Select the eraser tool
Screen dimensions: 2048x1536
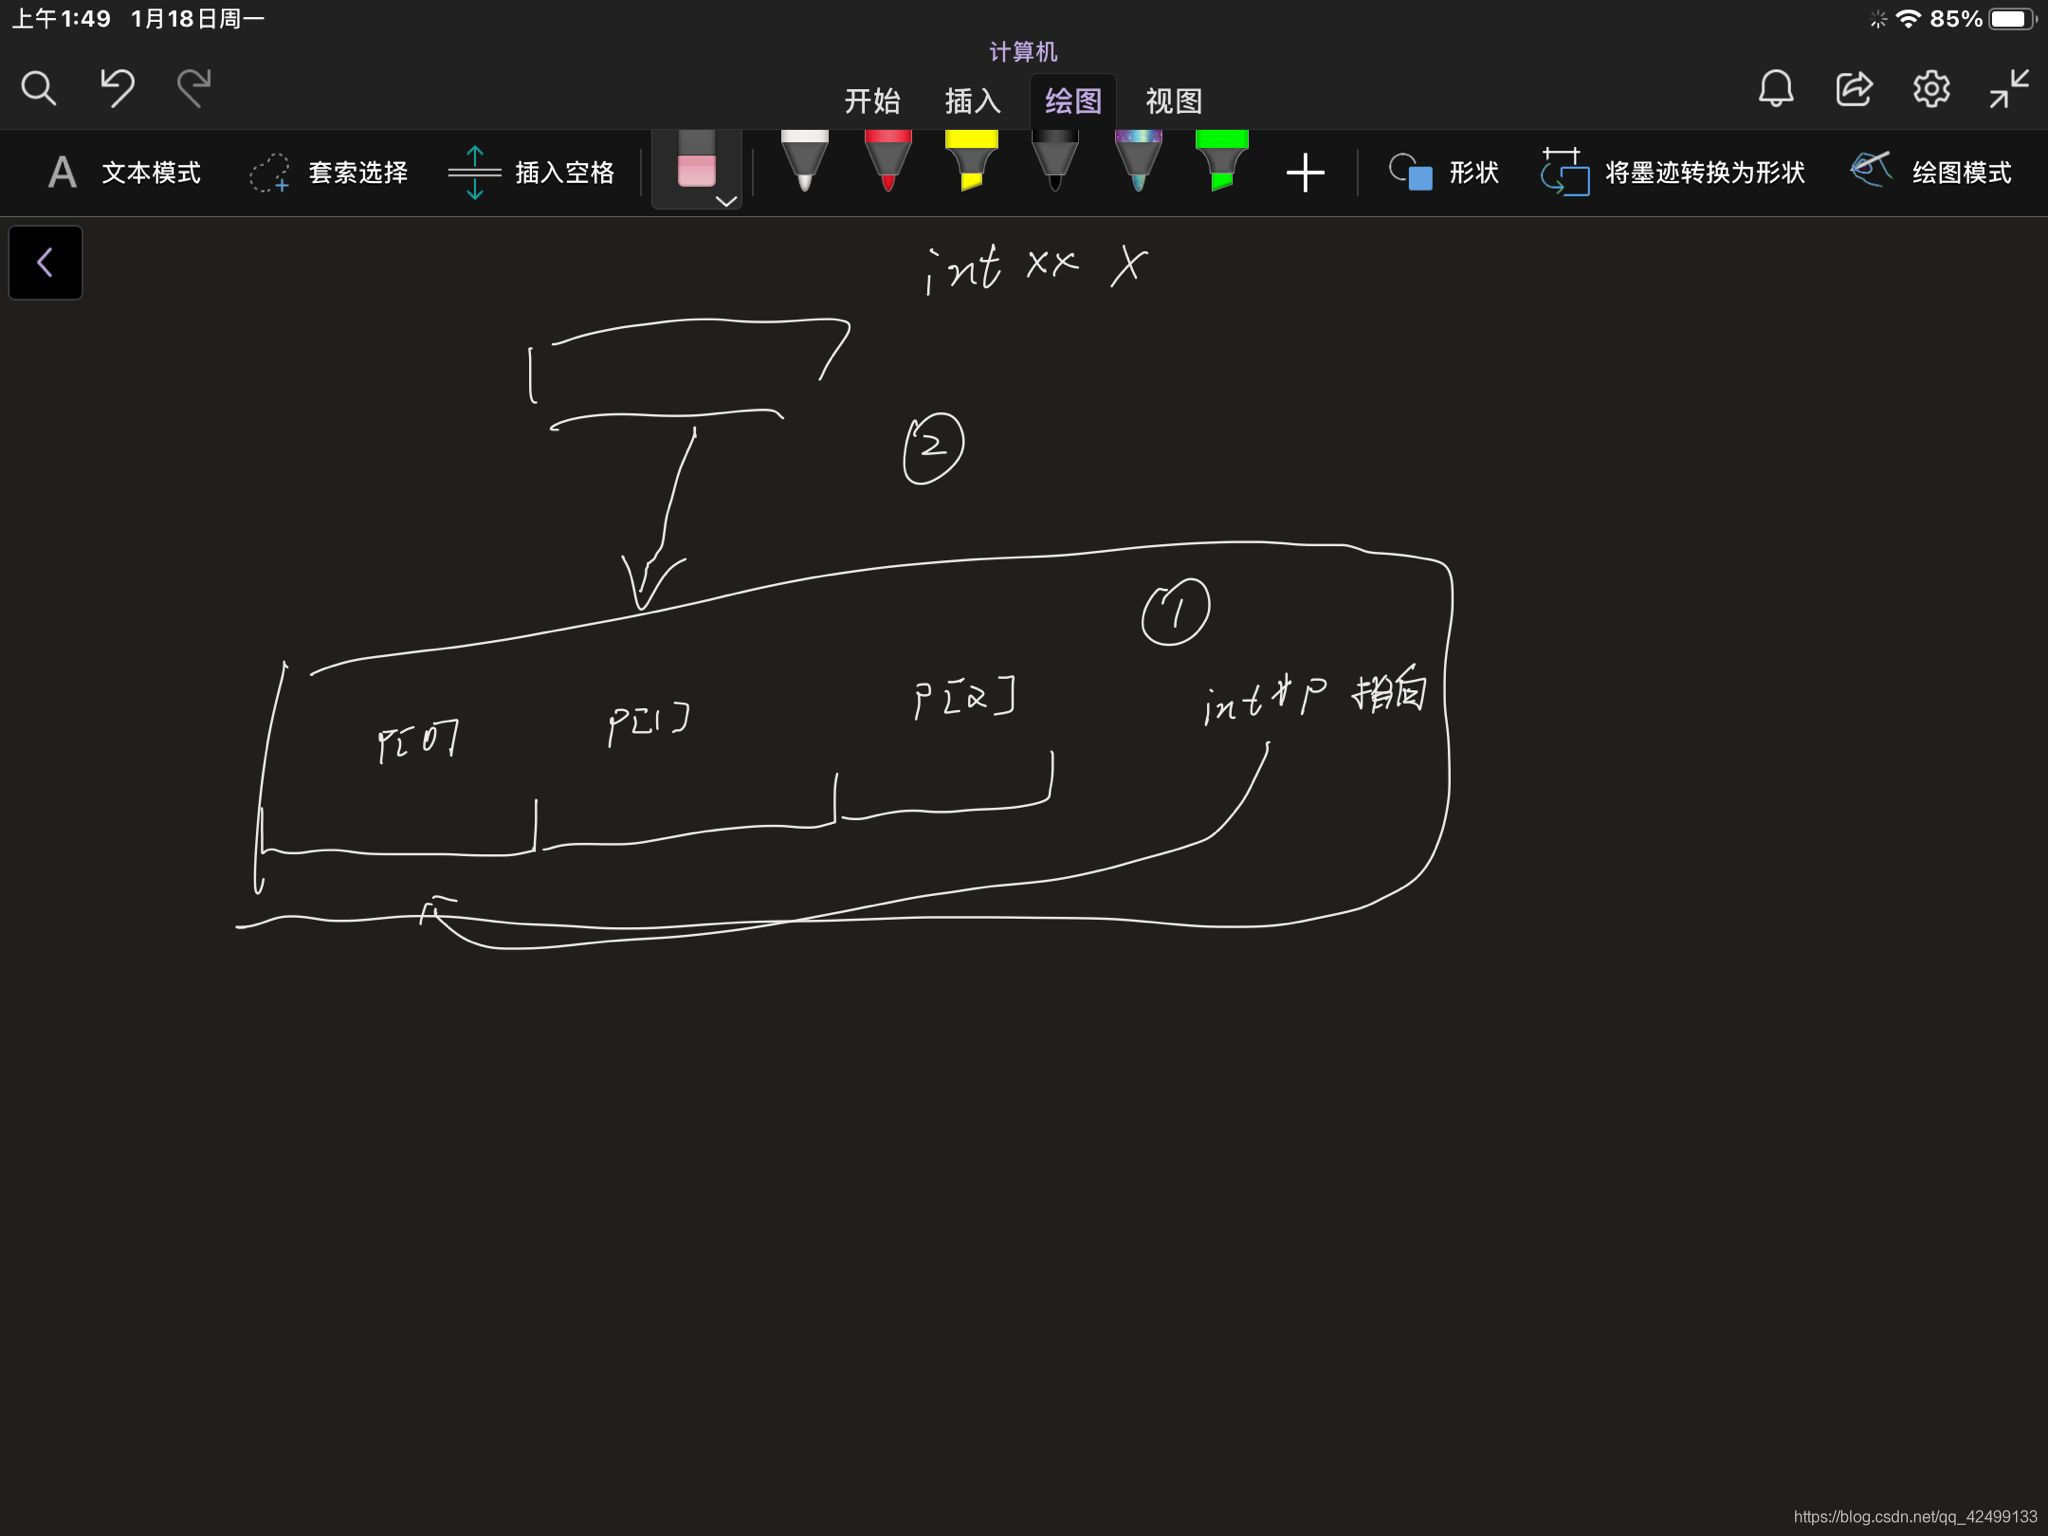[x=696, y=160]
